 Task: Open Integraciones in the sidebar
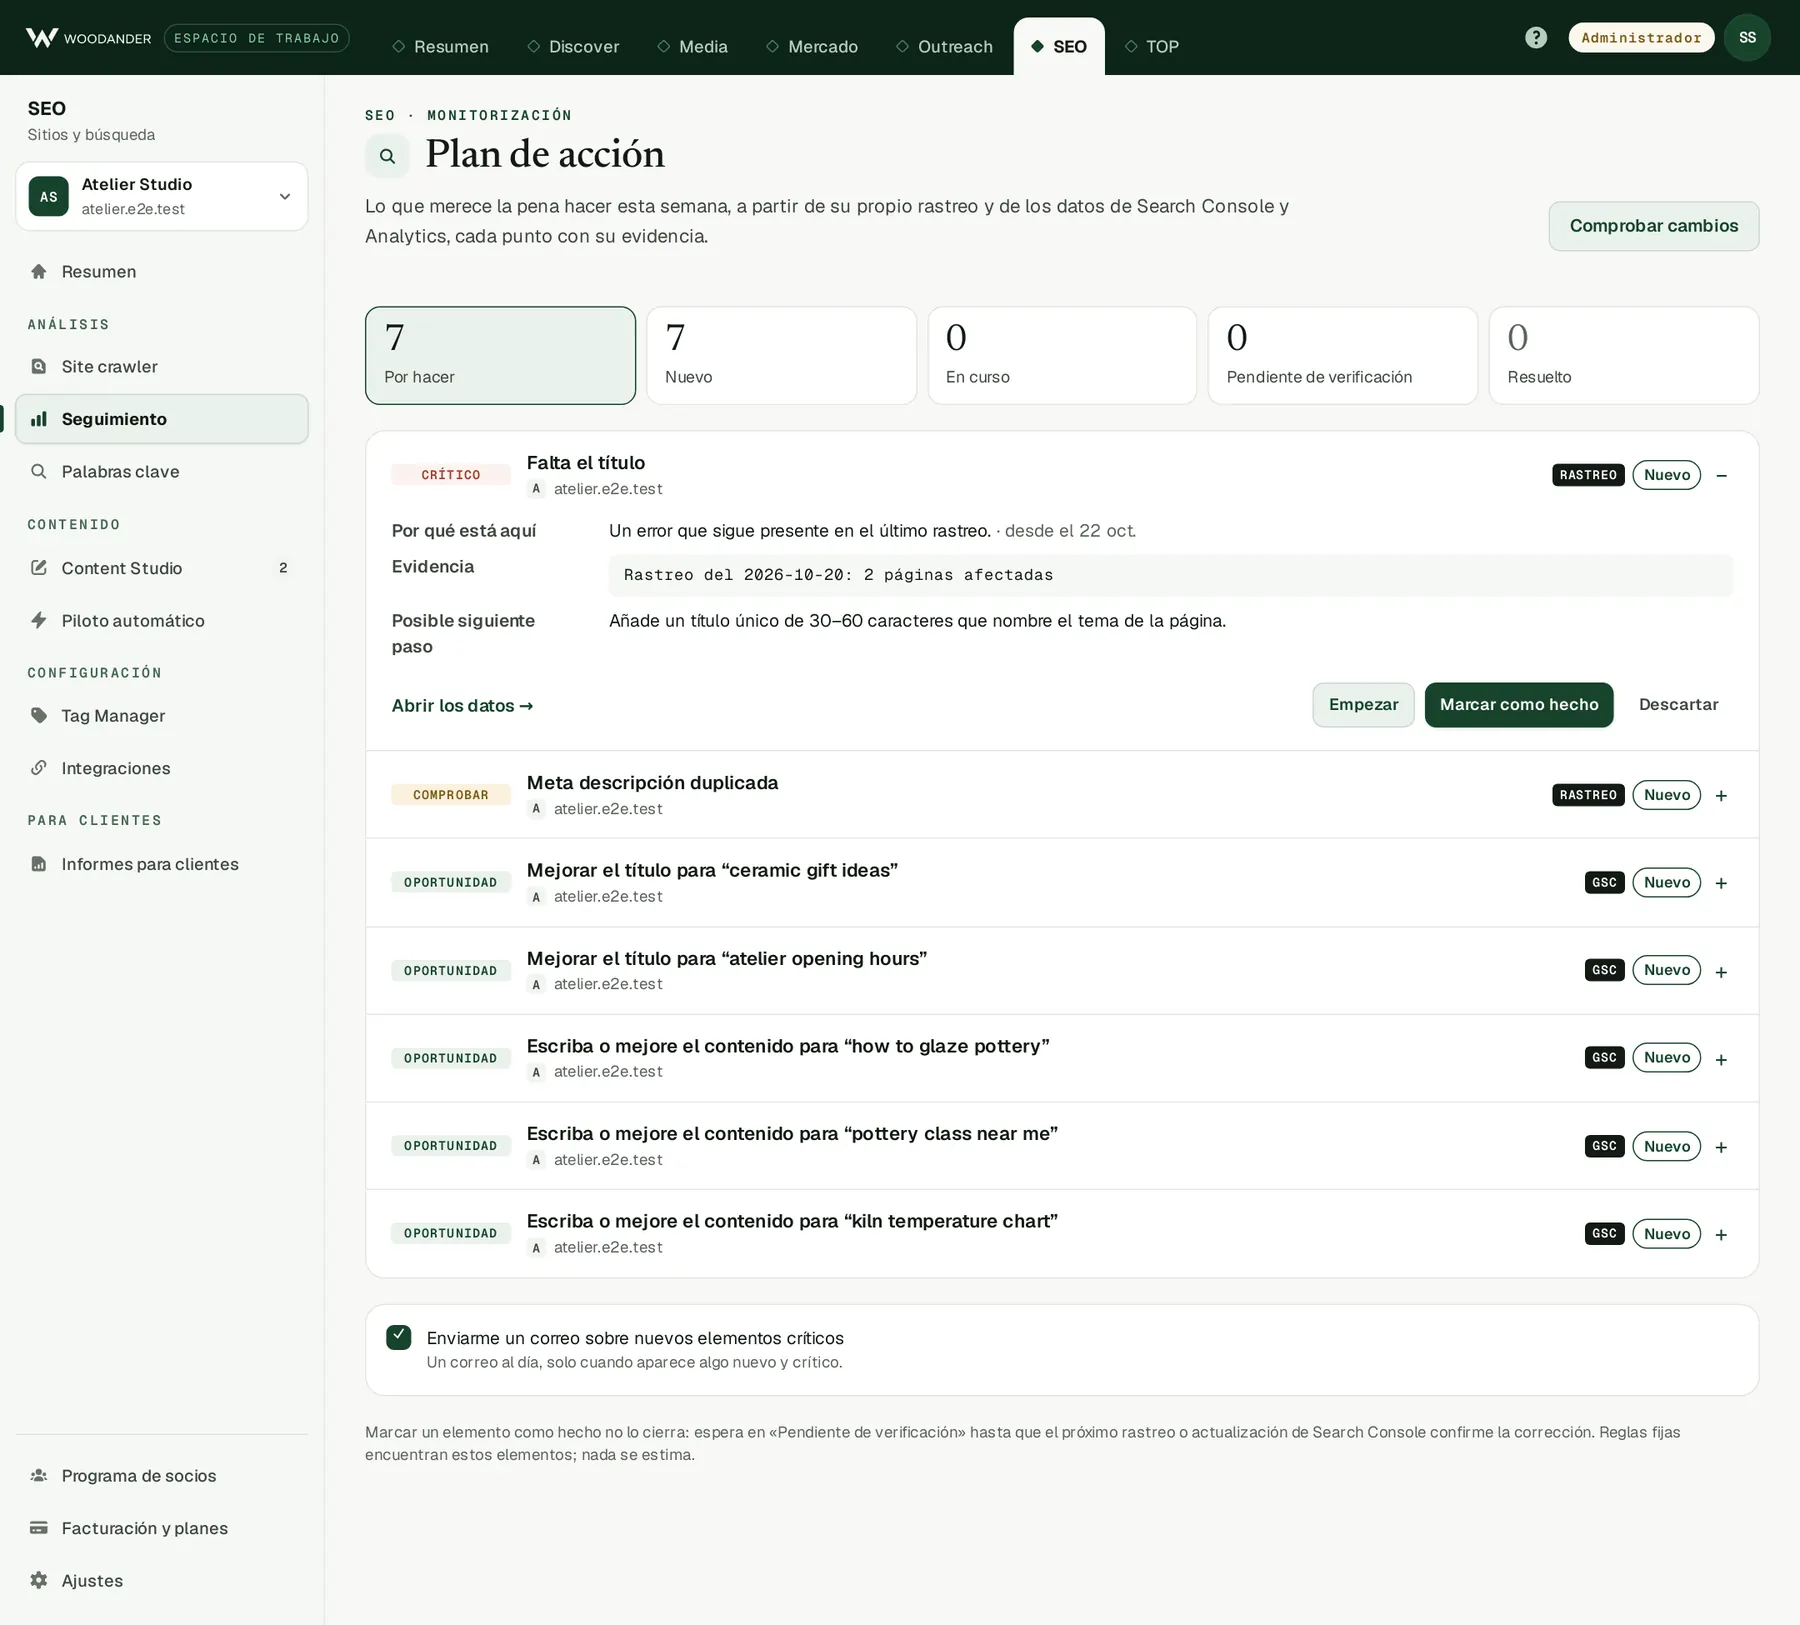coord(162,768)
